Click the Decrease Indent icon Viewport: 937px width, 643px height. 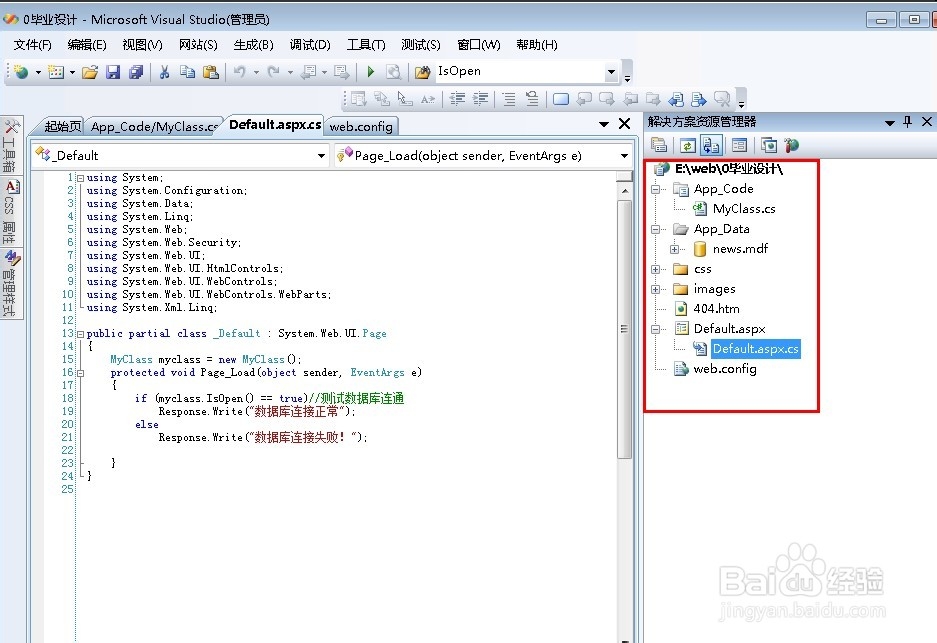(x=457, y=99)
